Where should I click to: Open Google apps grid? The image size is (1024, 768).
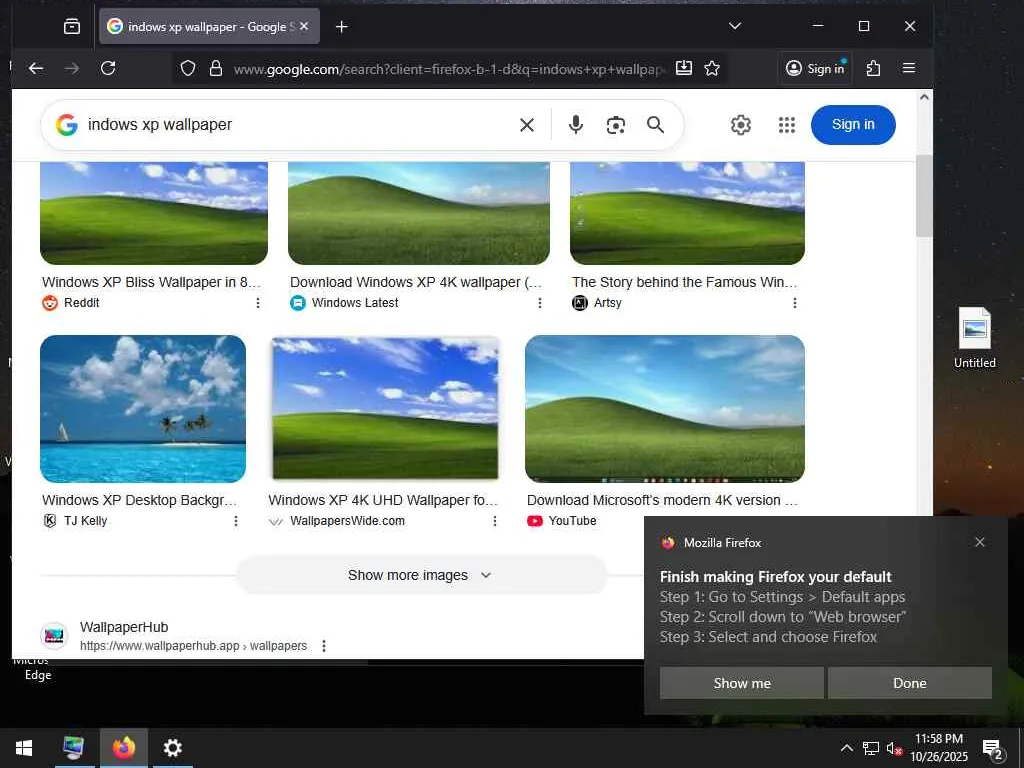click(787, 125)
